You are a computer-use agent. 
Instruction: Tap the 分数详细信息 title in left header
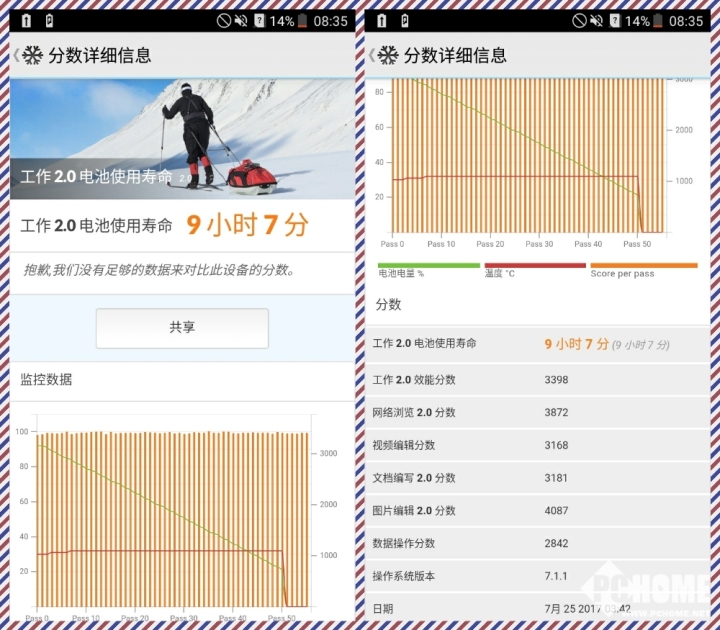[100, 56]
